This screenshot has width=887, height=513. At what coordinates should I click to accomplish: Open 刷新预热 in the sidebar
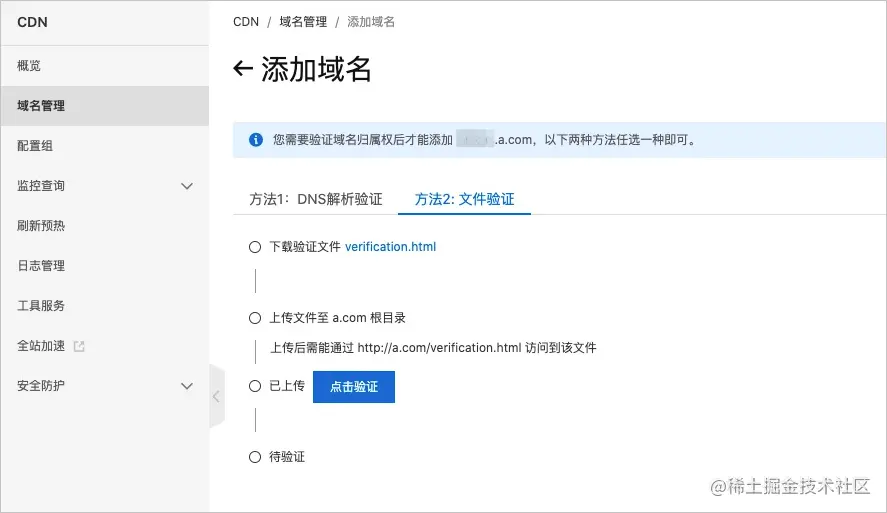(x=41, y=226)
